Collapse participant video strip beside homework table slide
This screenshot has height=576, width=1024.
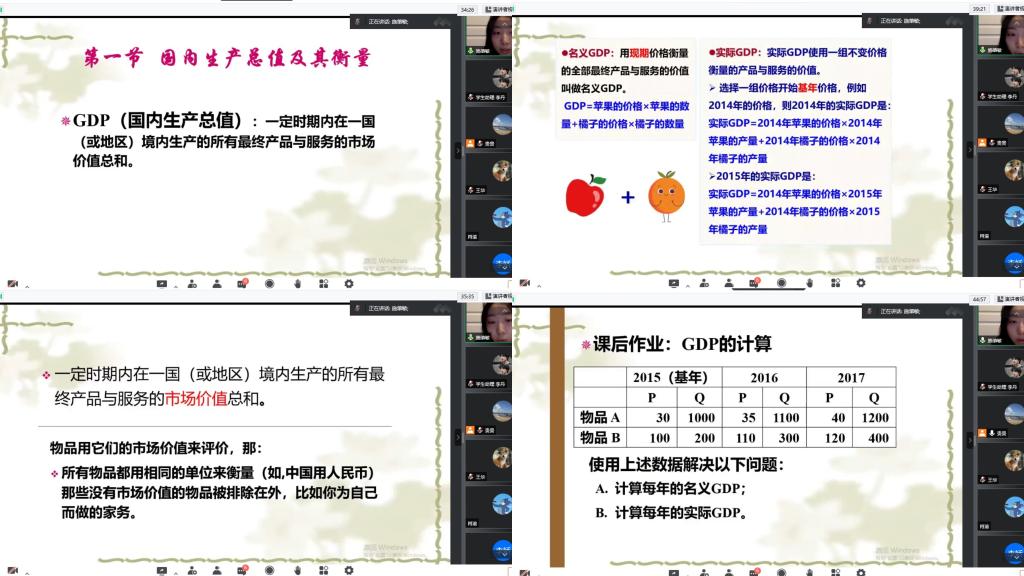[x=970, y=437]
